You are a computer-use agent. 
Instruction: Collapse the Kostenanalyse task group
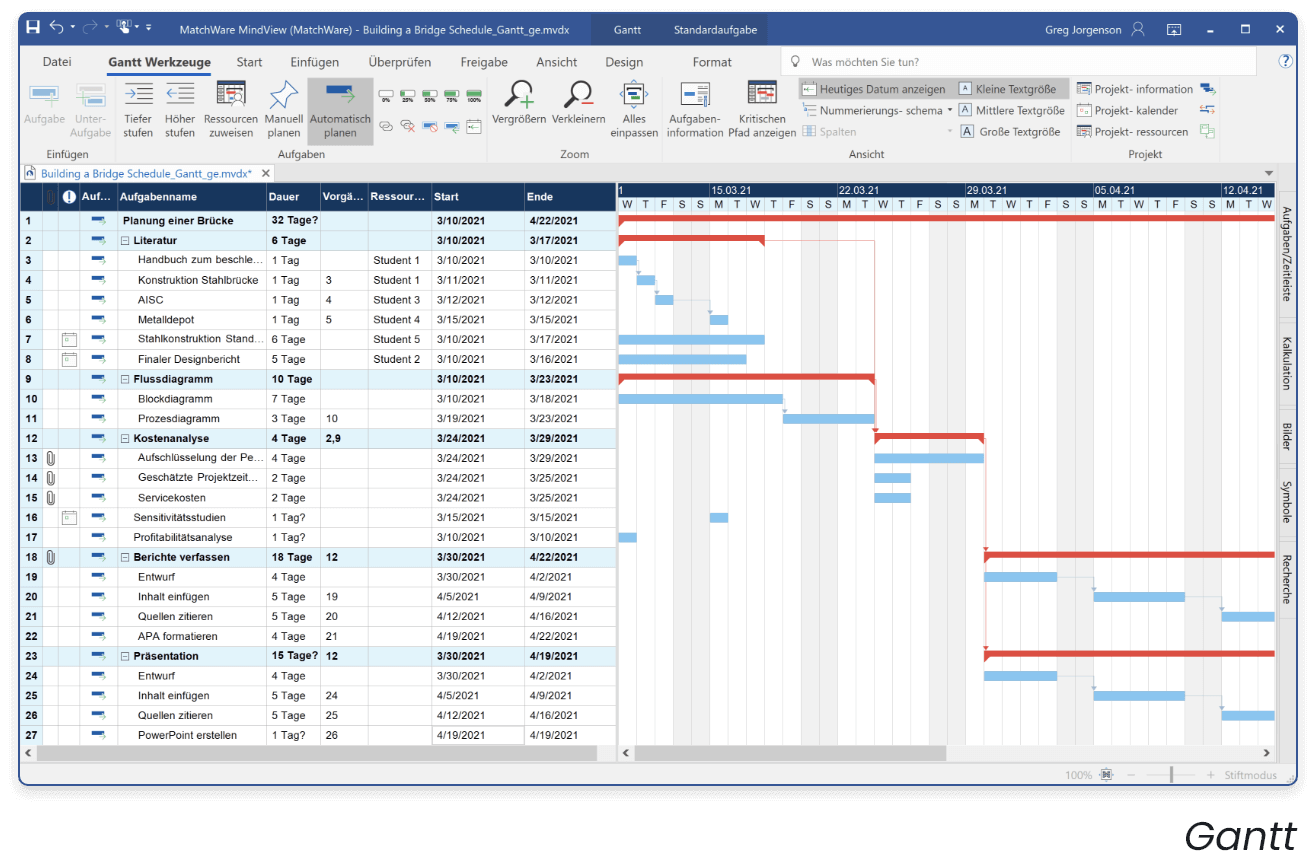tap(125, 438)
